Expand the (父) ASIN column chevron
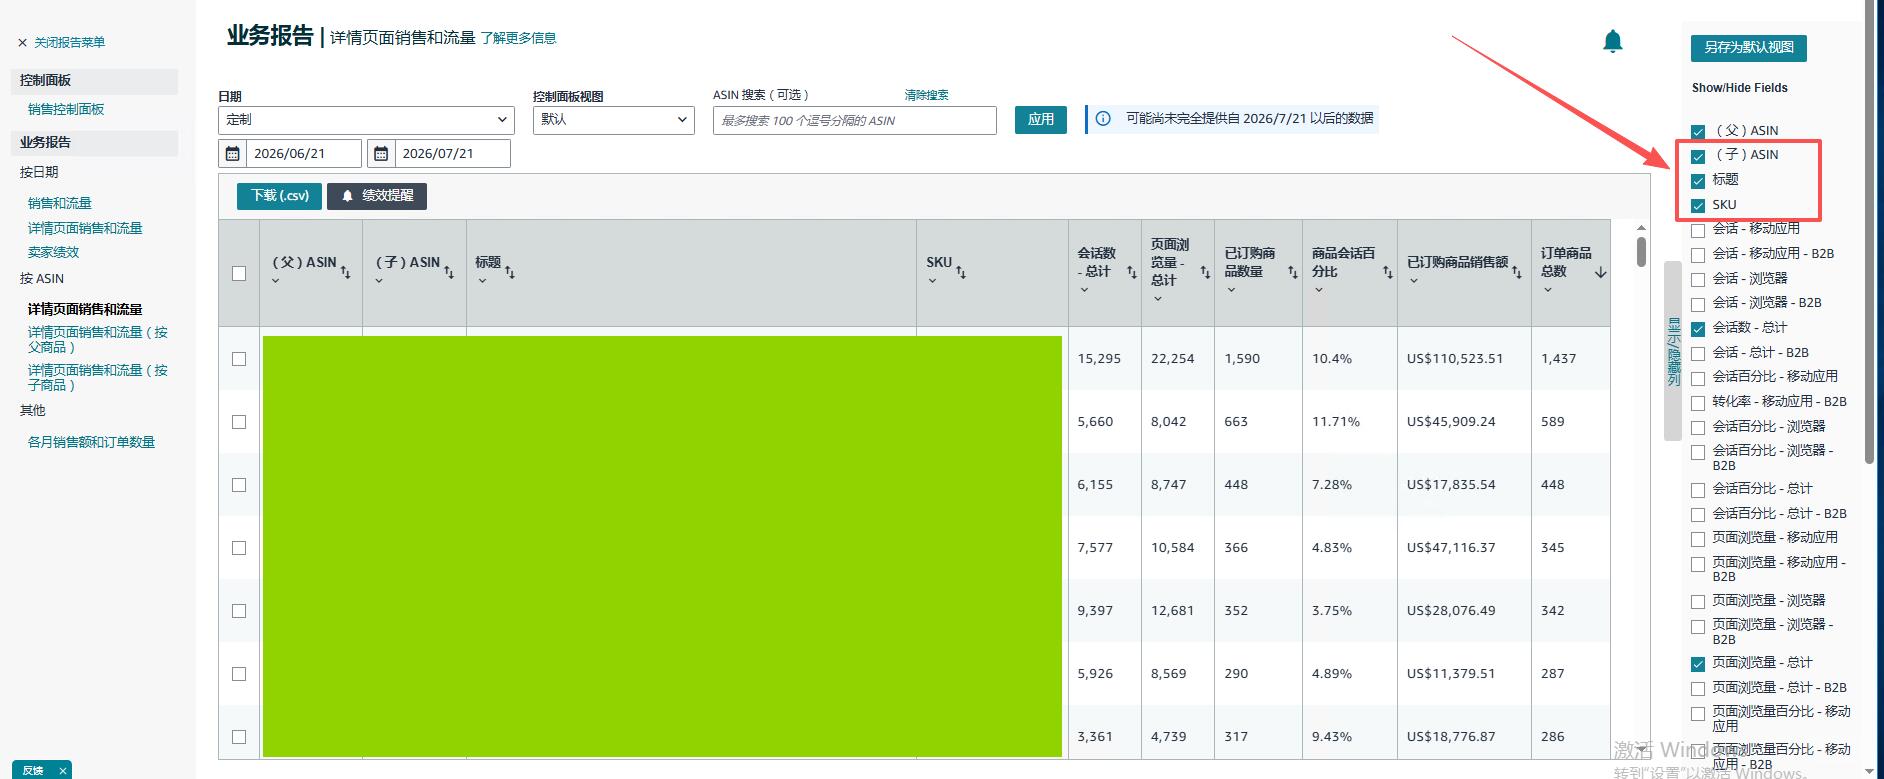1884x779 pixels. coord(276,281)
